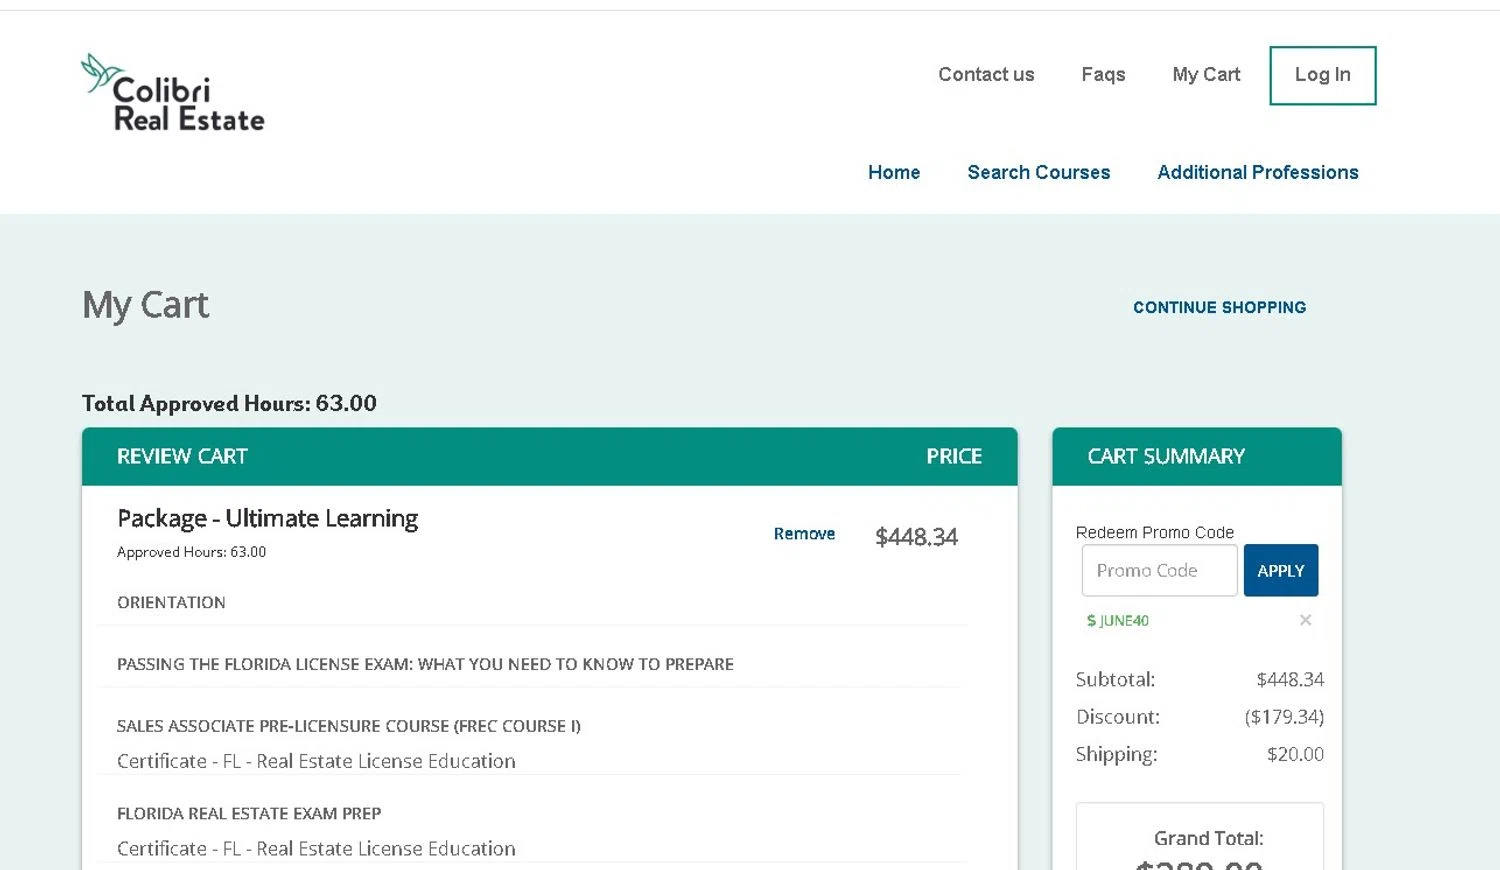Viewport: 1500px width, 870px height.
Task: Remove the JUNE40 promo code with the X
Action: [1305, 620]
